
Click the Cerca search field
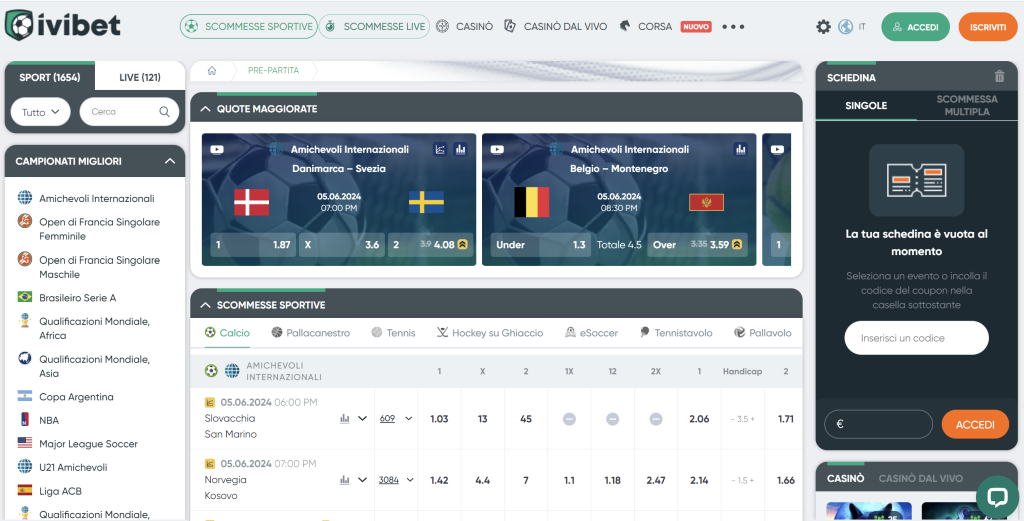[x=129, y=112]
